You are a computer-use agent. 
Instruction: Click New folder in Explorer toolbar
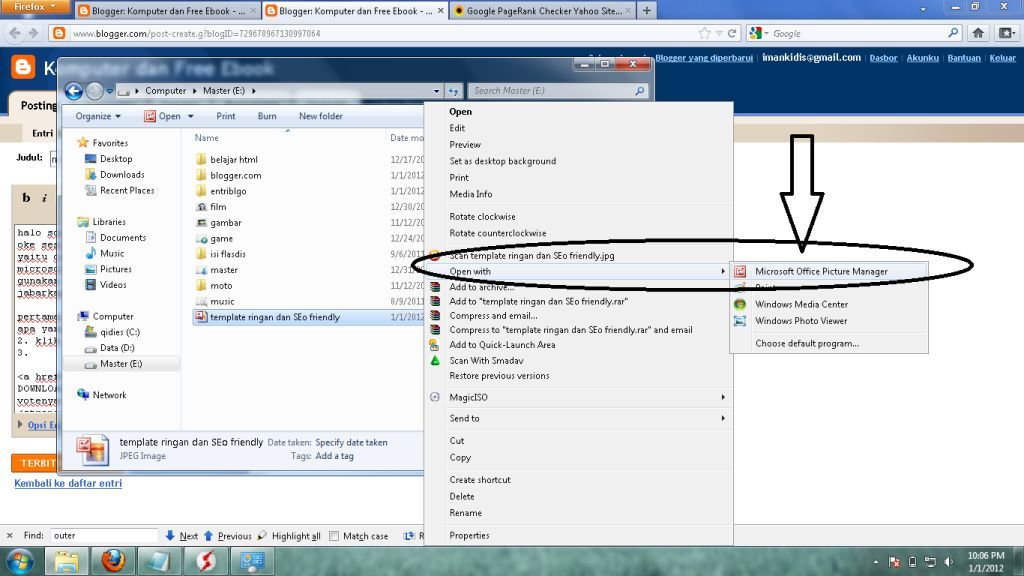pyautogui.click(x=321, y=116)
